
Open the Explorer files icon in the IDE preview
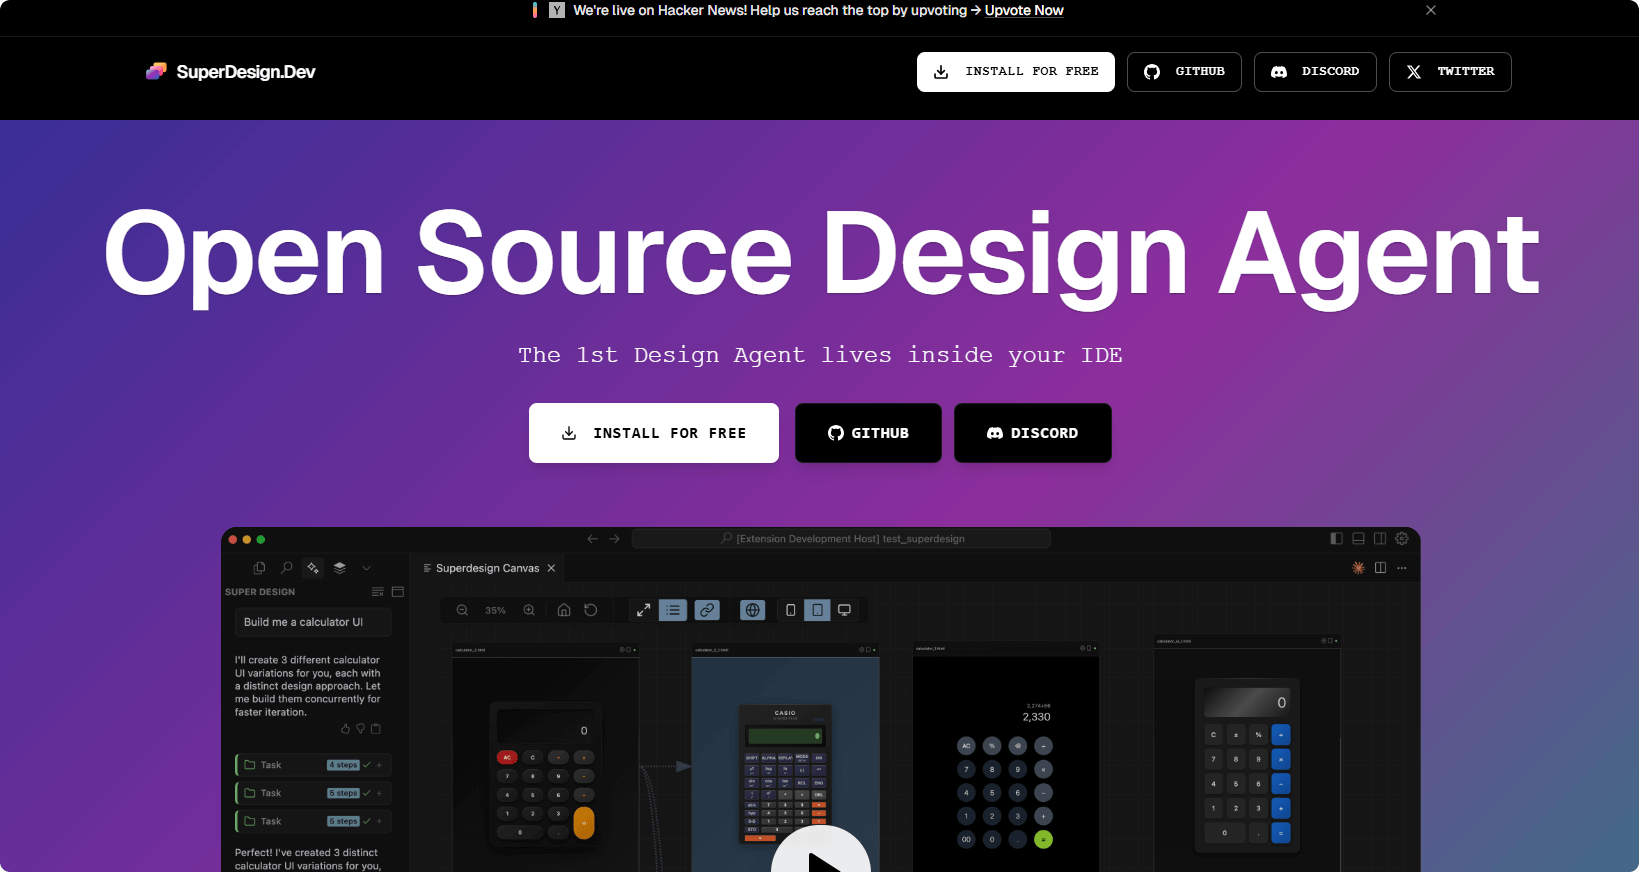click(x=259, y=568)
